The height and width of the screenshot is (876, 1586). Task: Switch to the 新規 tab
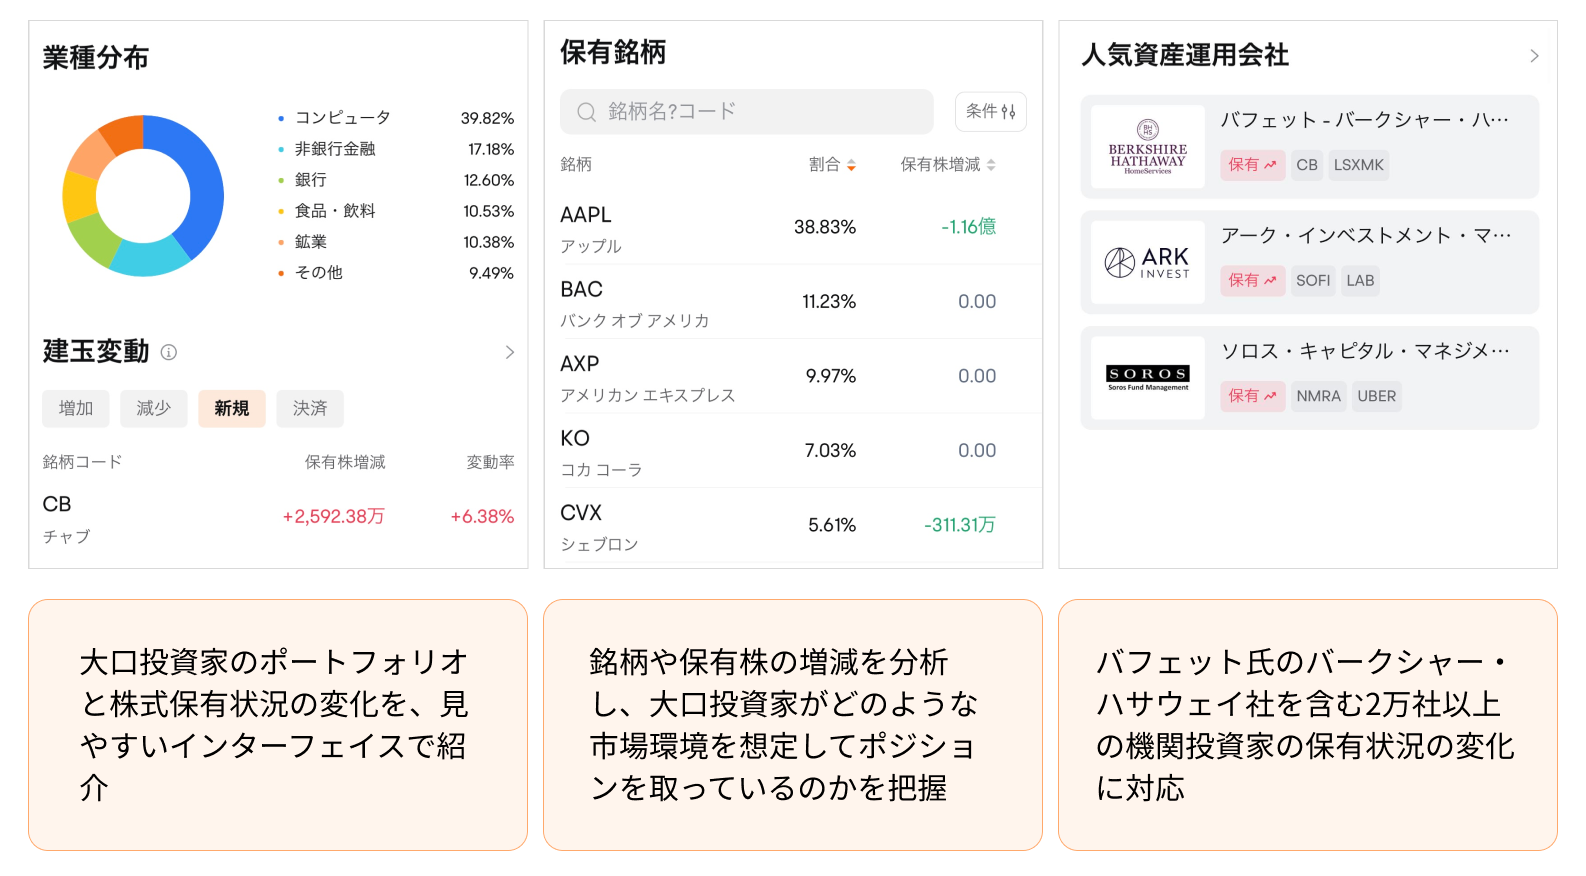tap(232, 408)
